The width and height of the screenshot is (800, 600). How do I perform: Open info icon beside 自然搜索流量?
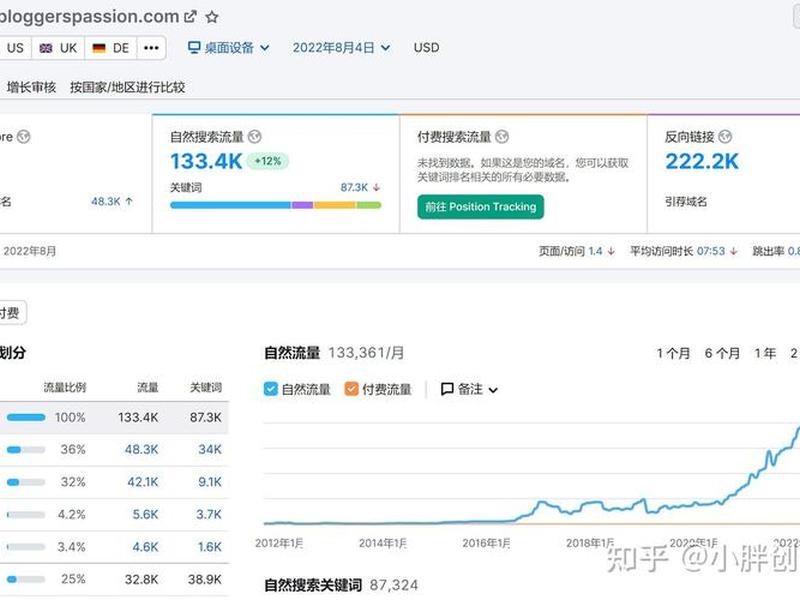coord(255,137)
